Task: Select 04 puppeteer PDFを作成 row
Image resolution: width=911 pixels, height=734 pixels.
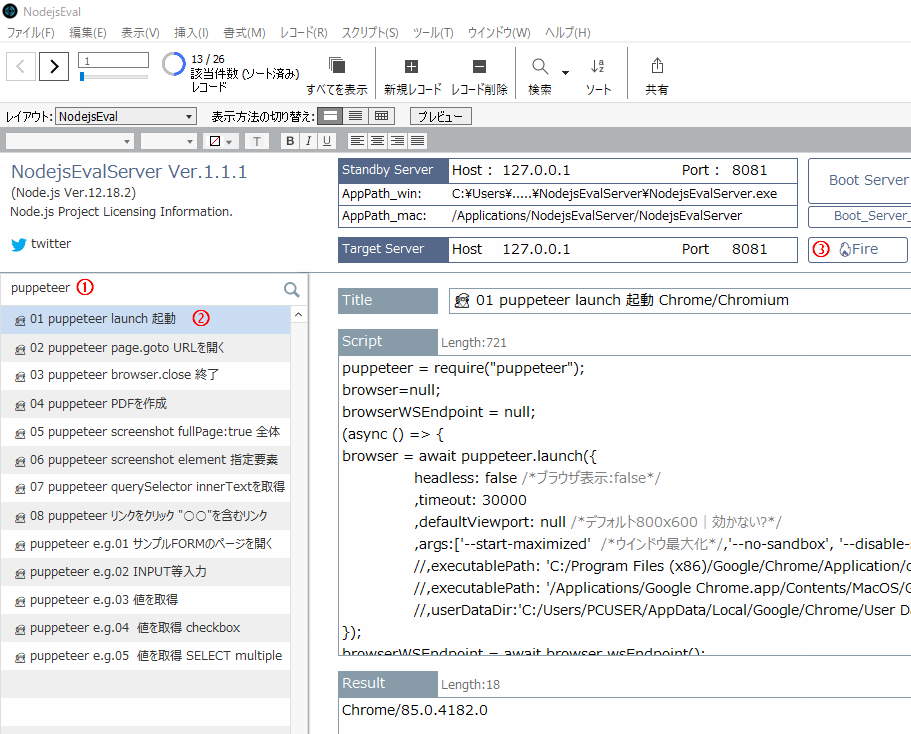Action: (x=145, y=403)
